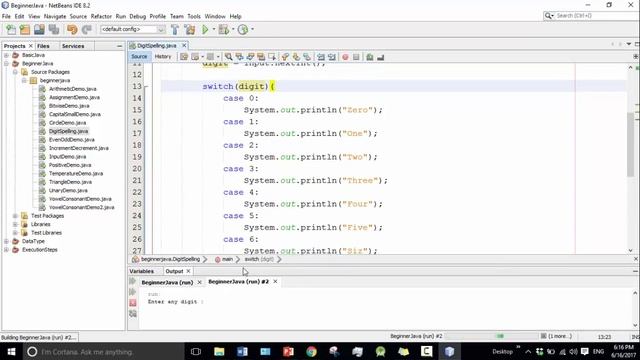Viewport: 640px width, 360px height.
Task: Minimize the Projects panel
Action: point(119,46)
